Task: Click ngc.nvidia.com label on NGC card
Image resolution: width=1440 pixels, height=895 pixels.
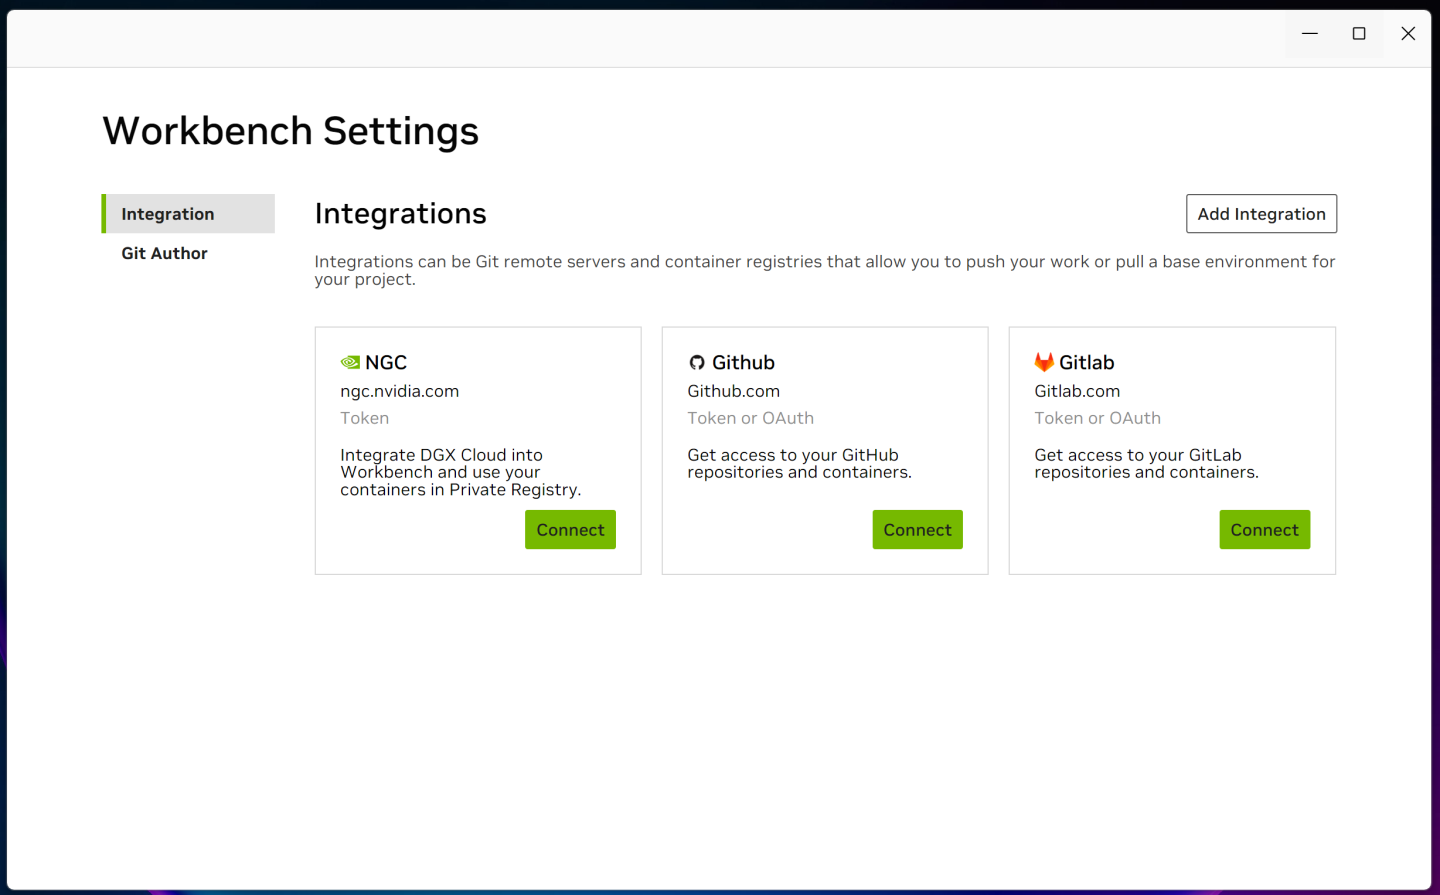Action: coord(399,391)
